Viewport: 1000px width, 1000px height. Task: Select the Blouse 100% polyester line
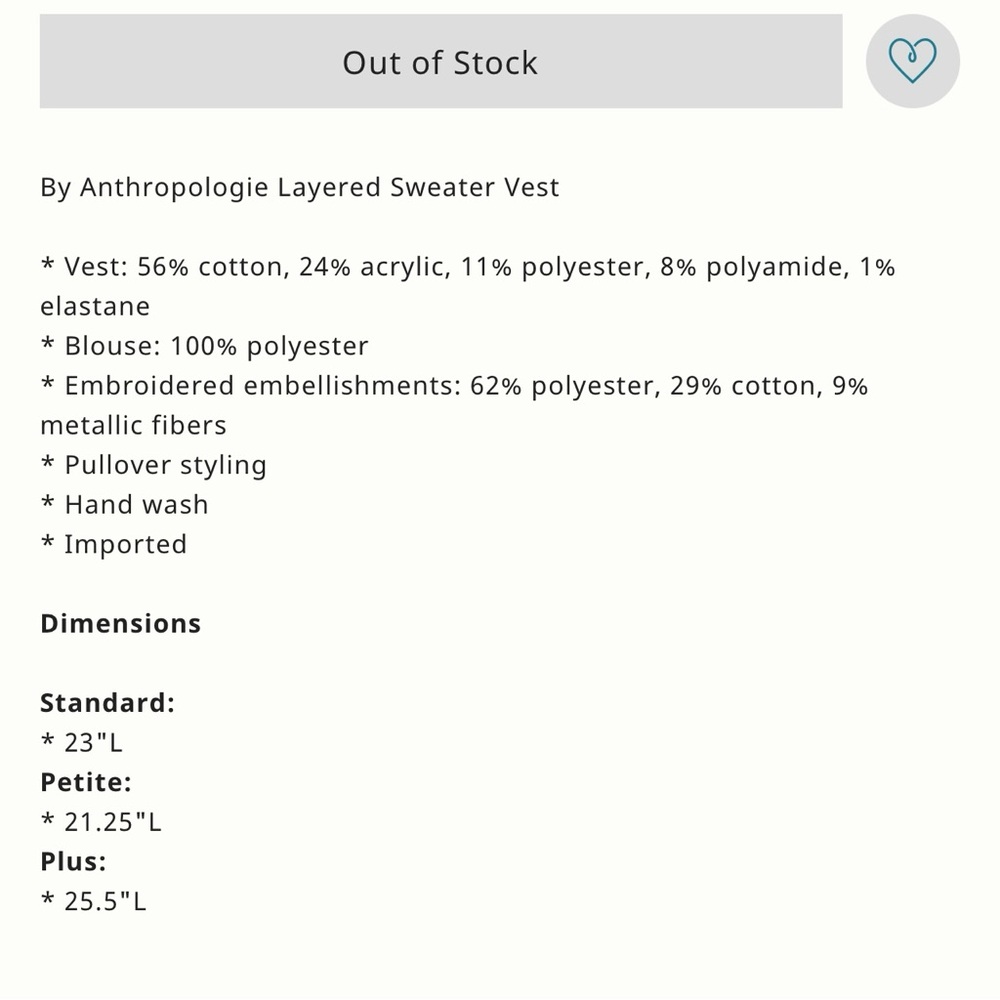click(x=205, y=346)
